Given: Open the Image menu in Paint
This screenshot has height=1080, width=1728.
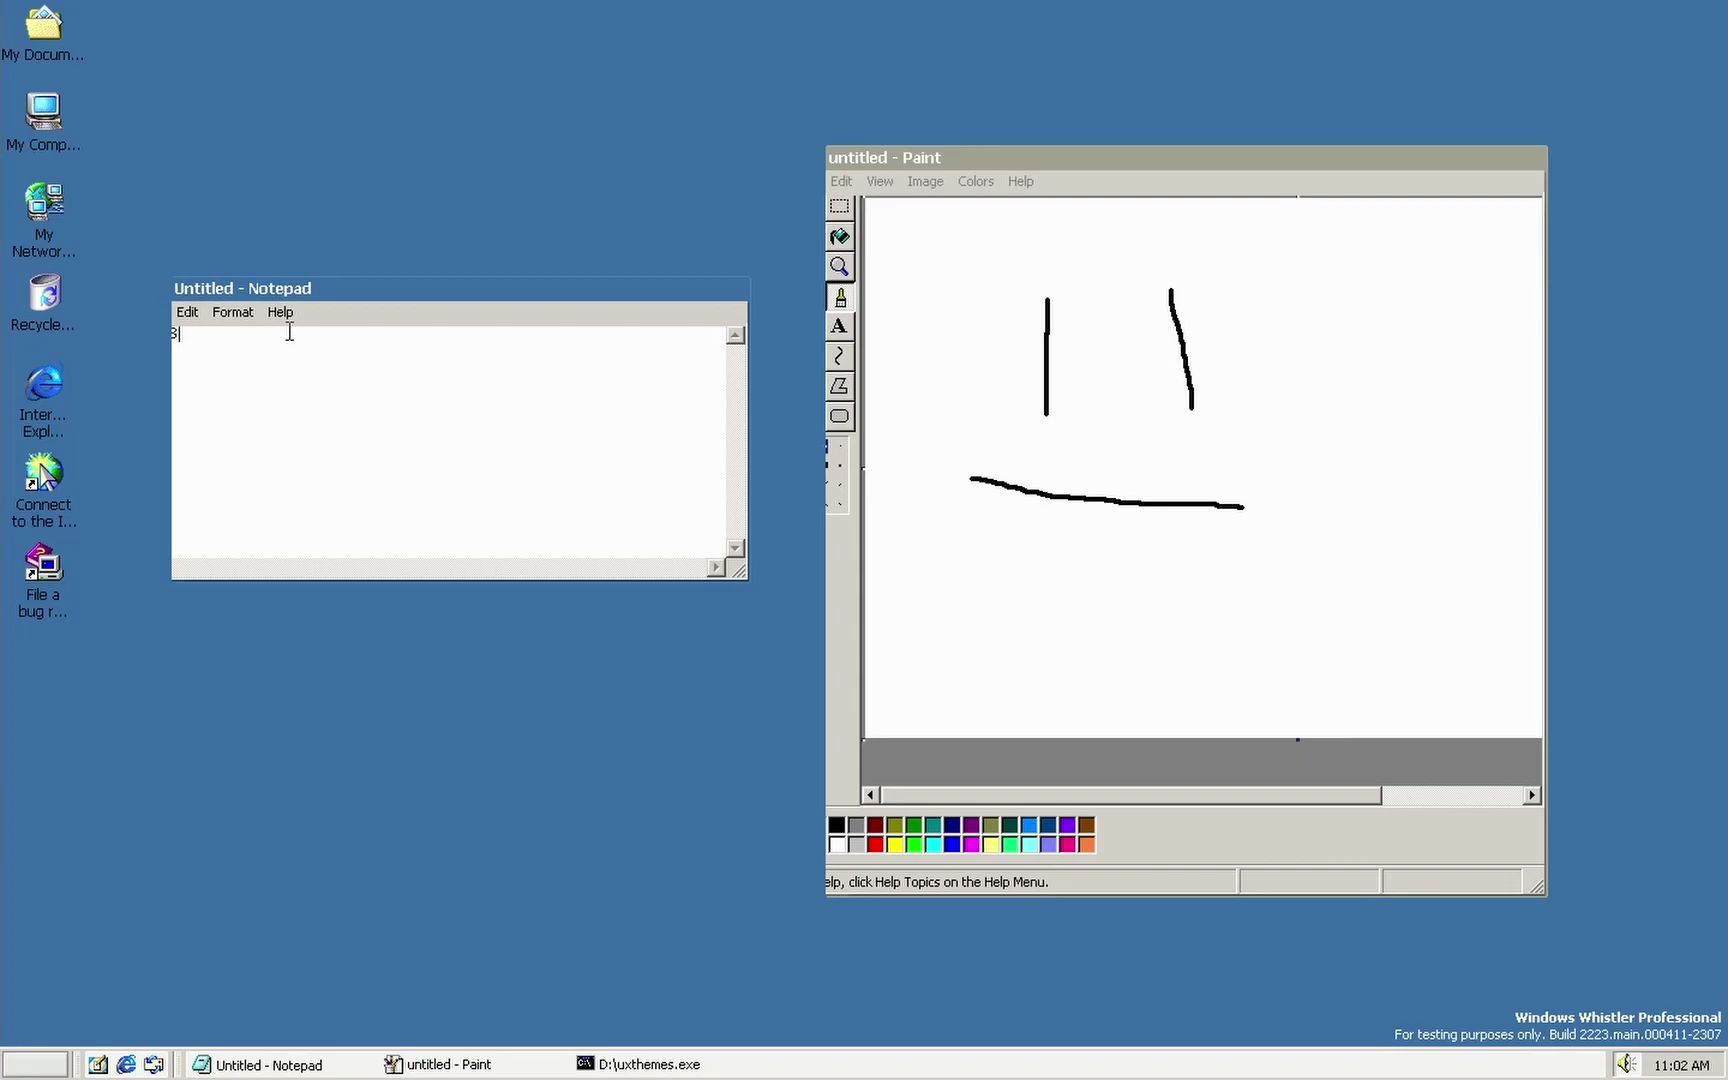Looking at the screenshot, I should 924,181.
